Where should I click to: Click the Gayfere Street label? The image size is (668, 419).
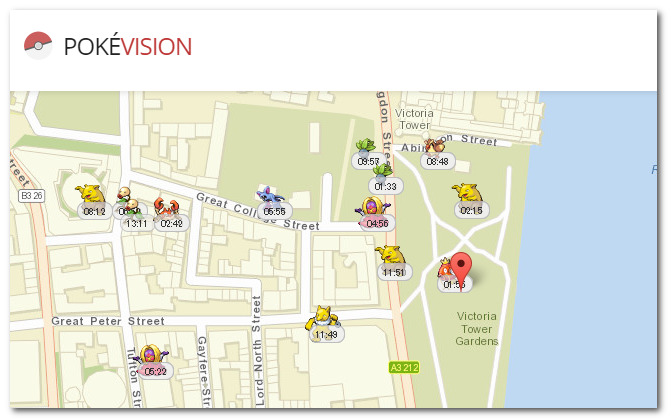[x=204, y=371]
